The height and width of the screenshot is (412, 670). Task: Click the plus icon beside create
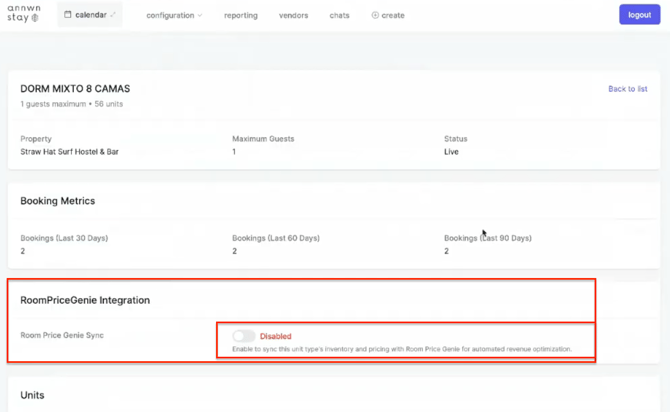(375, 16)
